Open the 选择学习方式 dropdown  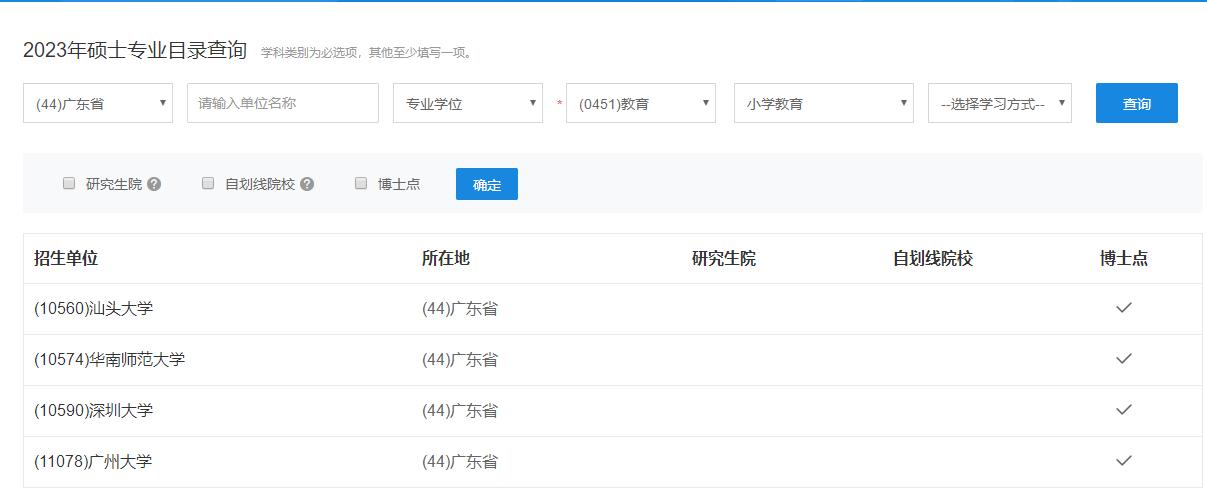click(x=1000, y=103)
